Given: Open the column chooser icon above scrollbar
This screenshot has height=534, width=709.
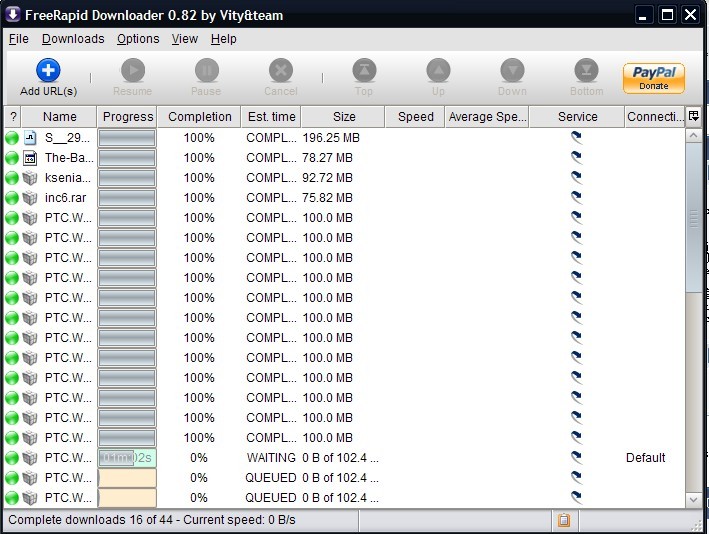Looking at the screenshot, I should pyautogui.click(x=693, y=117).
